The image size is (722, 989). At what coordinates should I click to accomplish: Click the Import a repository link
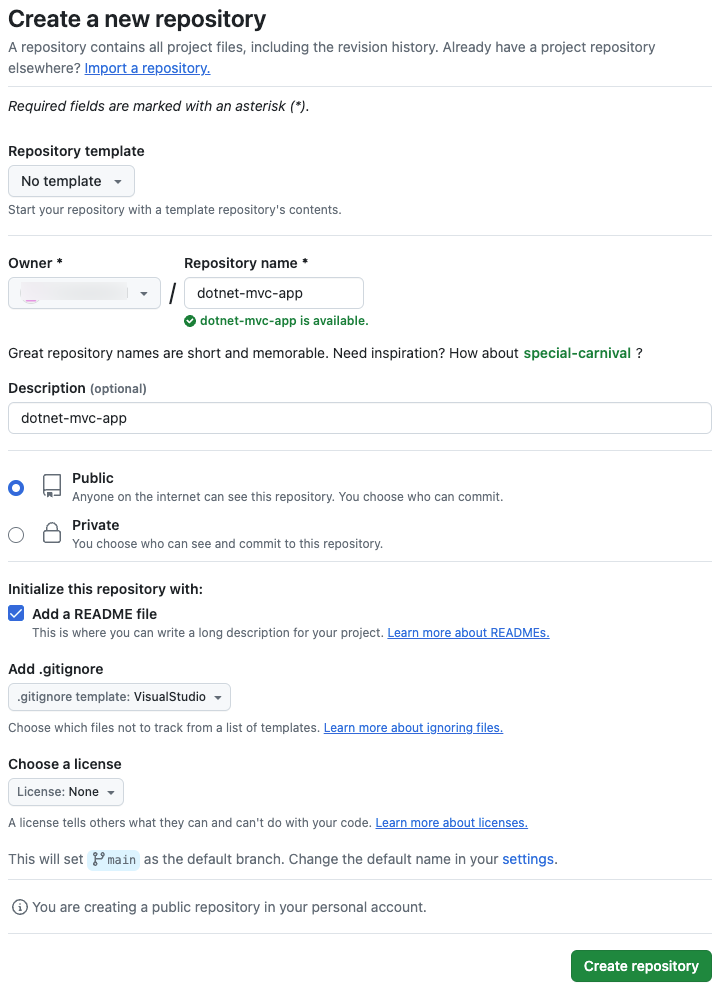[146, 68]
